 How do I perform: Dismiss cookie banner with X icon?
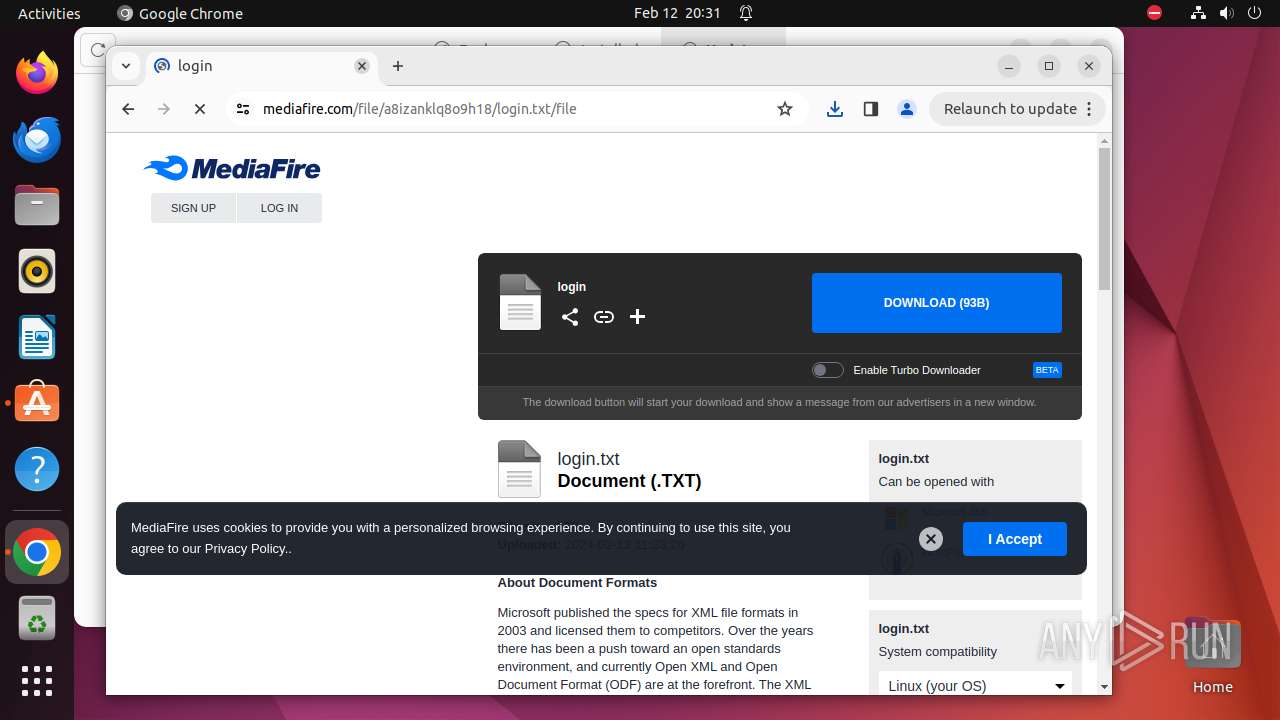(931, 539)
